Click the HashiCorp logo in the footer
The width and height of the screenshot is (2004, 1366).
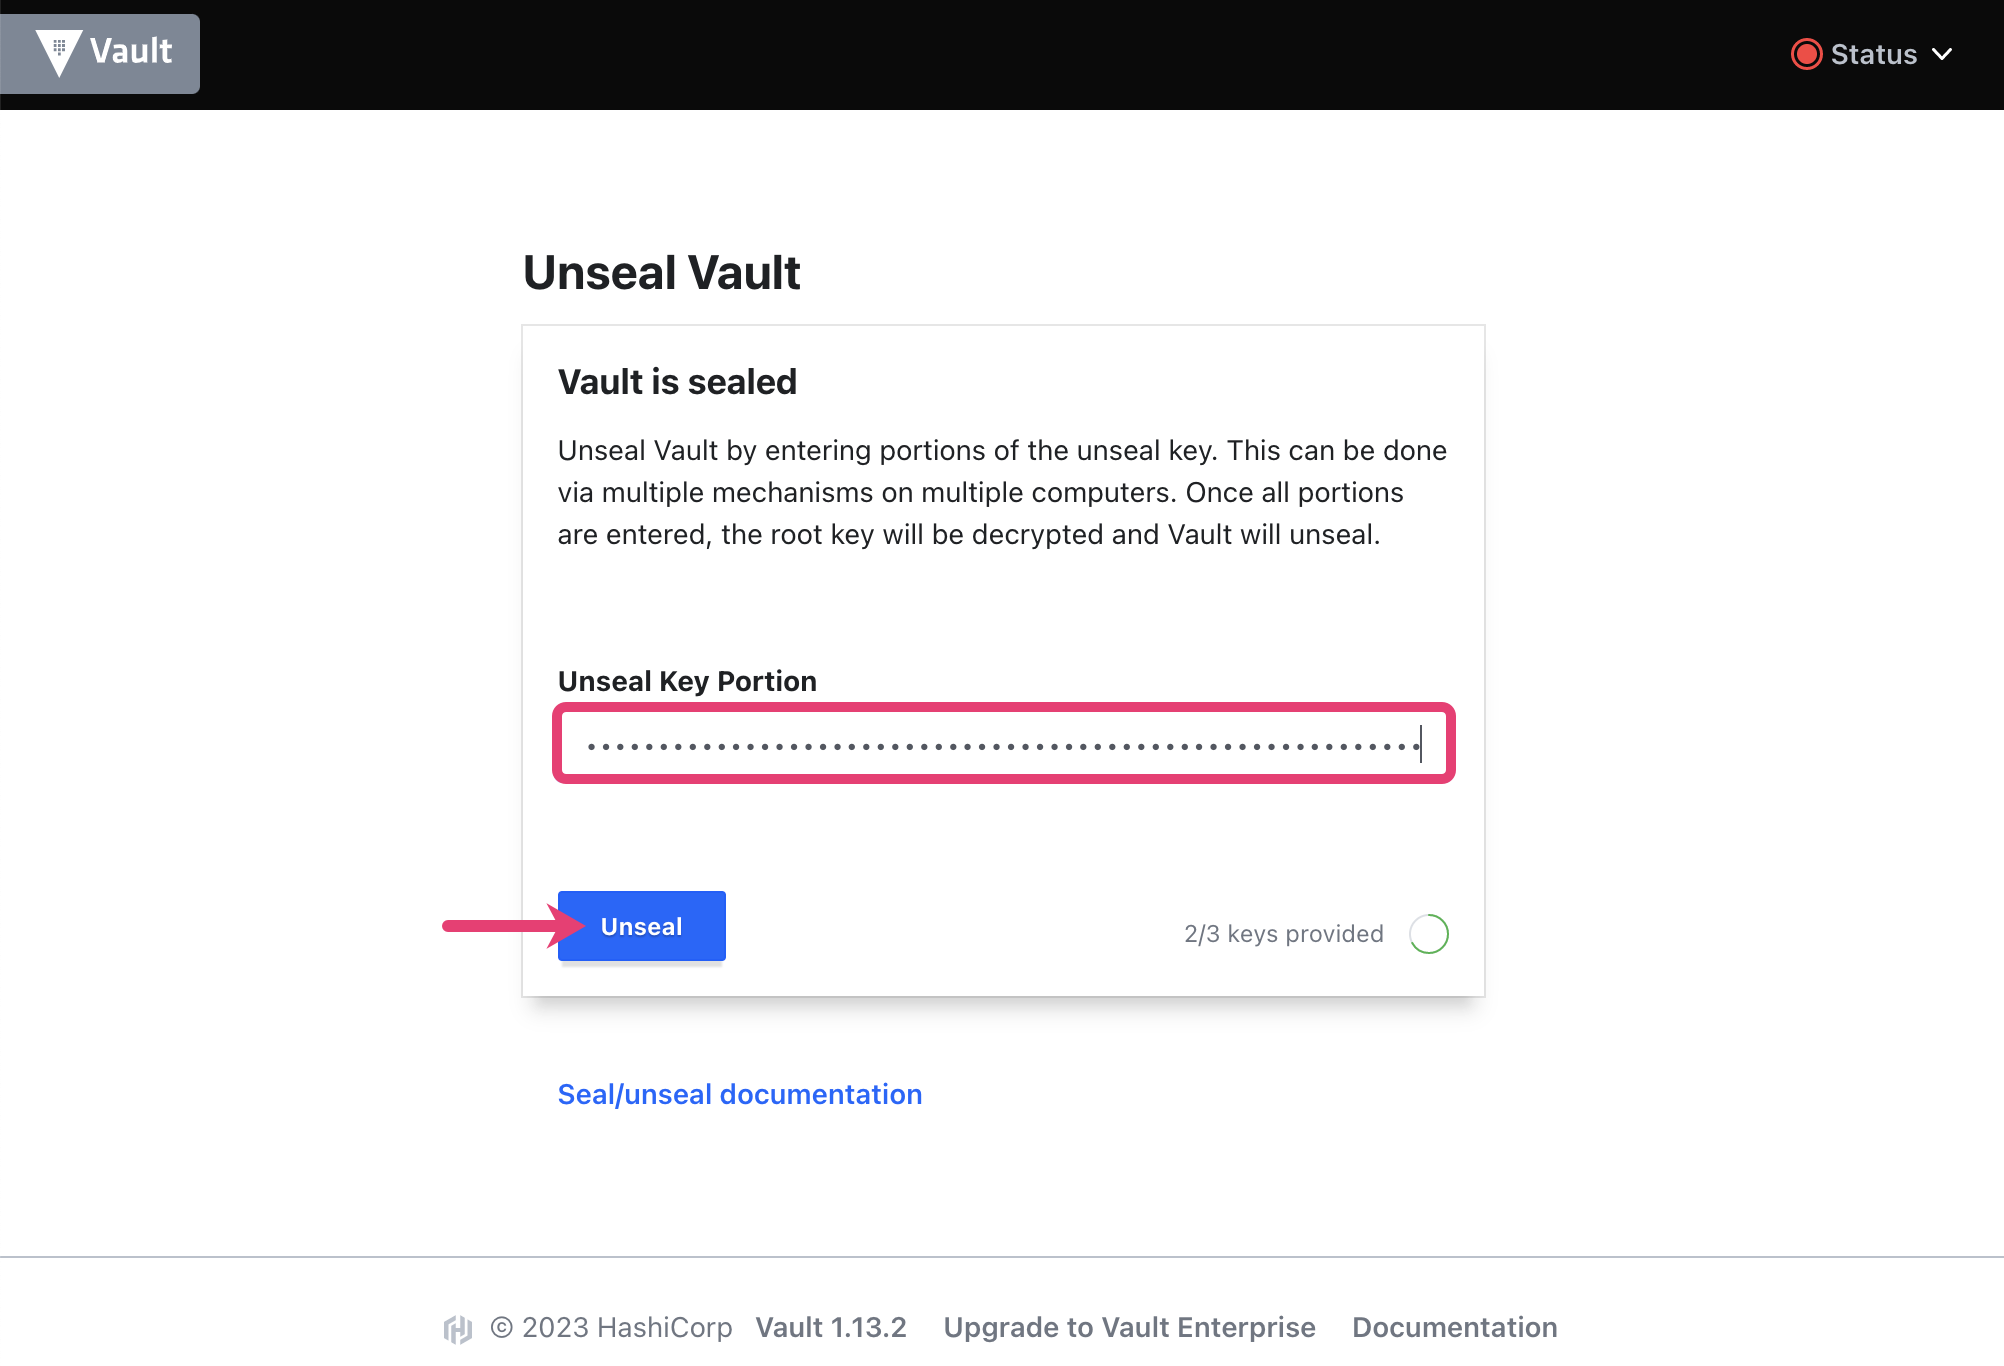[x=458, y=1328]
